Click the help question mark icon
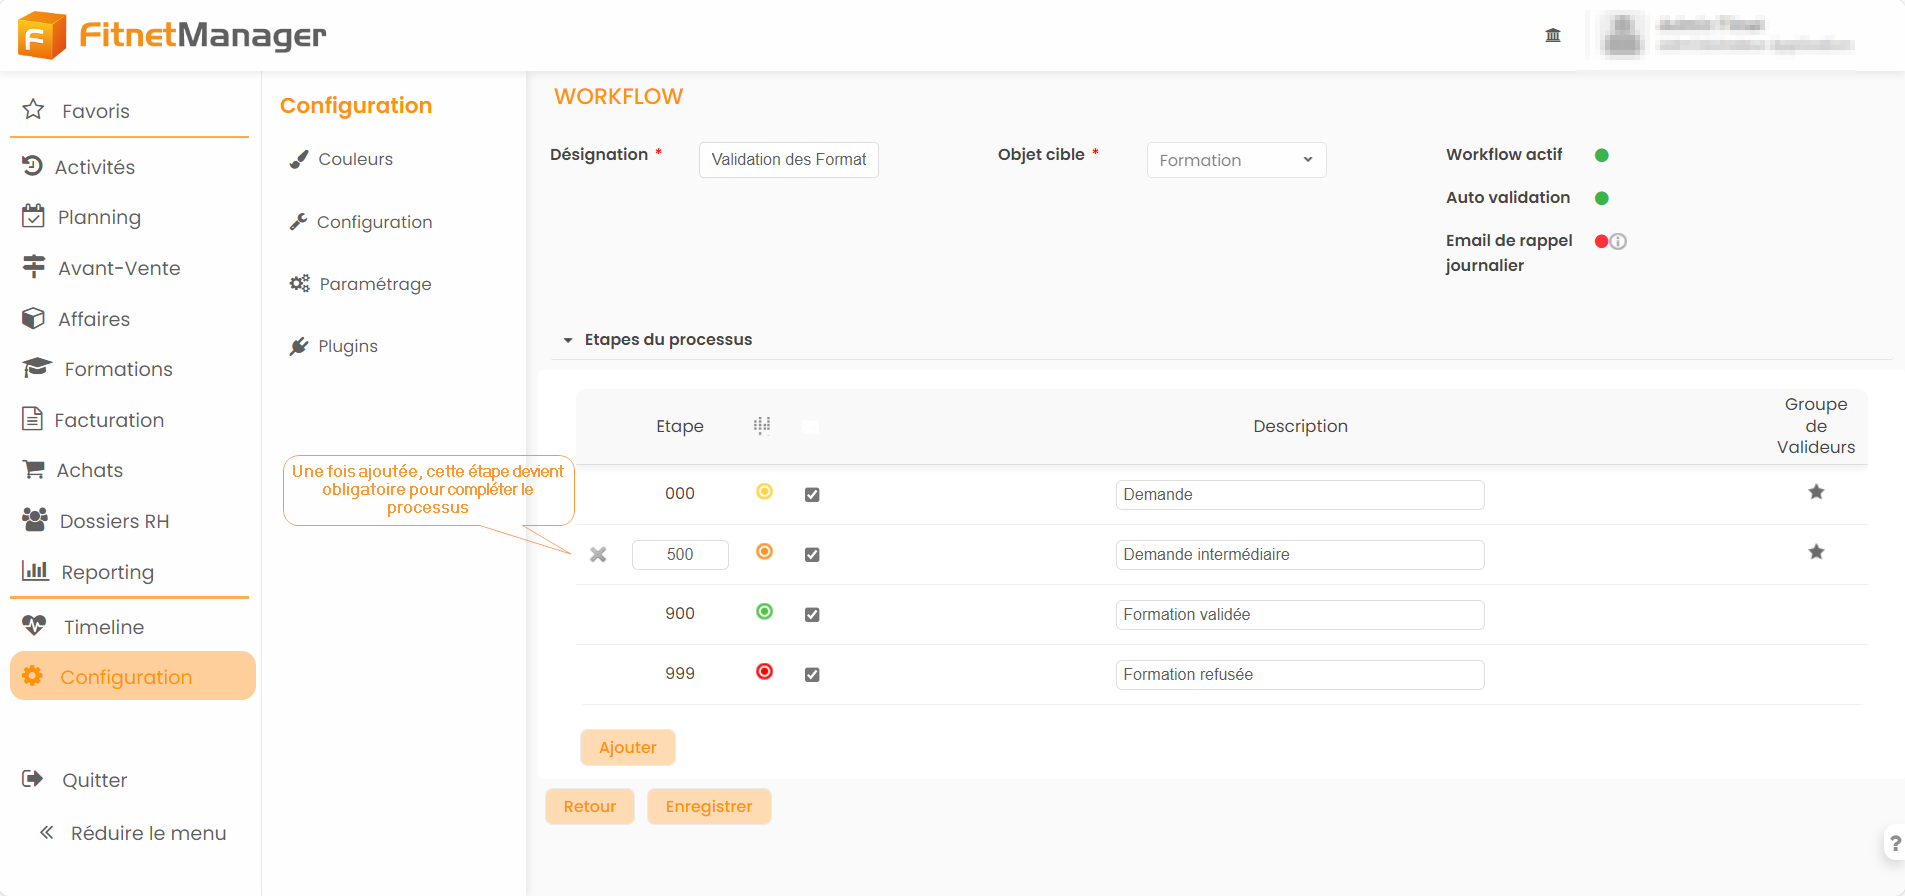1905x896 pixels. pyautogui.click(x=1894, y=843)
